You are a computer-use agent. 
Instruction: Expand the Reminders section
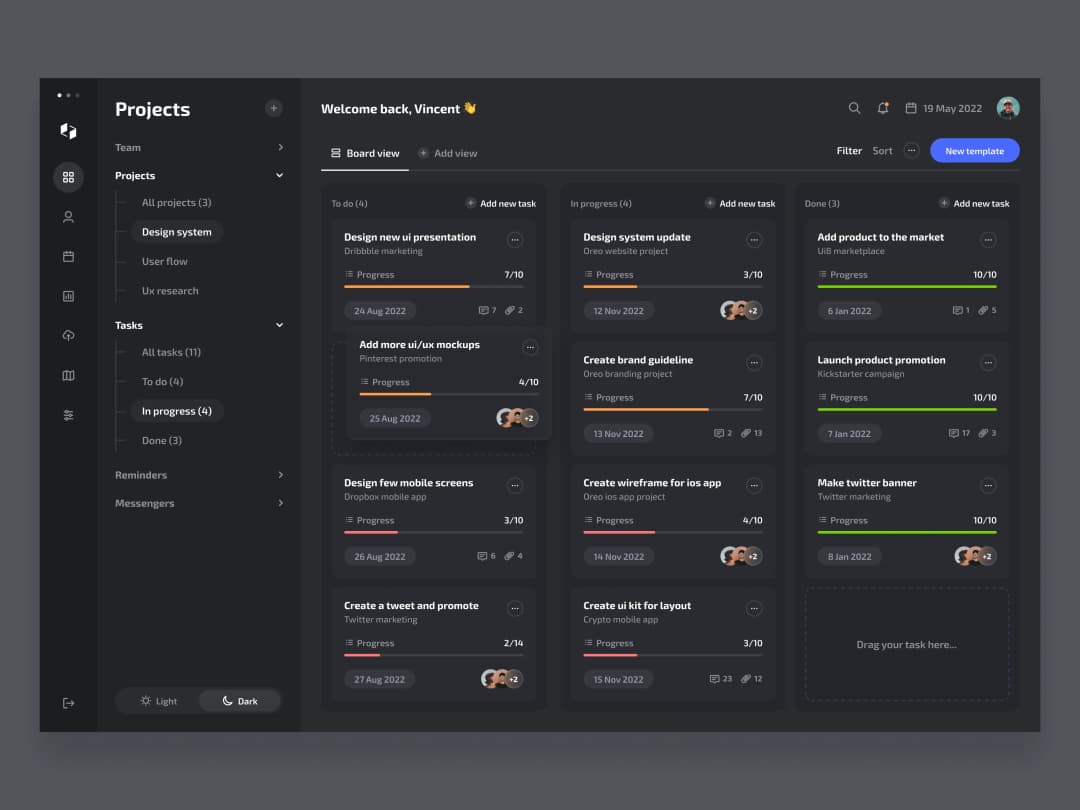point(280,475)
